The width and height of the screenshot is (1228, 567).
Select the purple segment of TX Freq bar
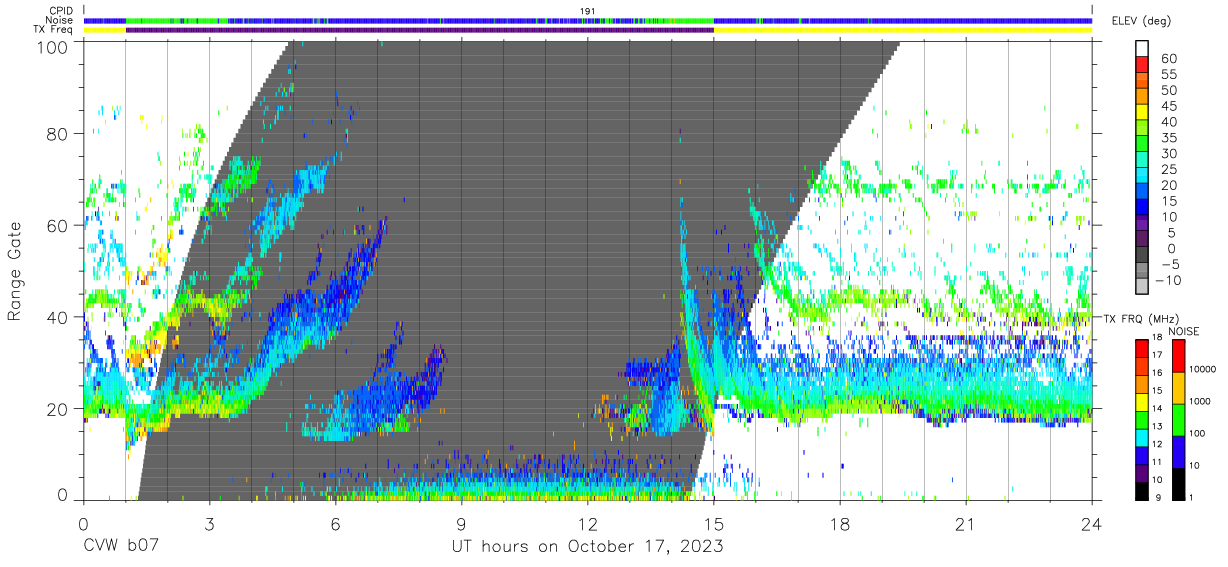[x=419, y=30]
